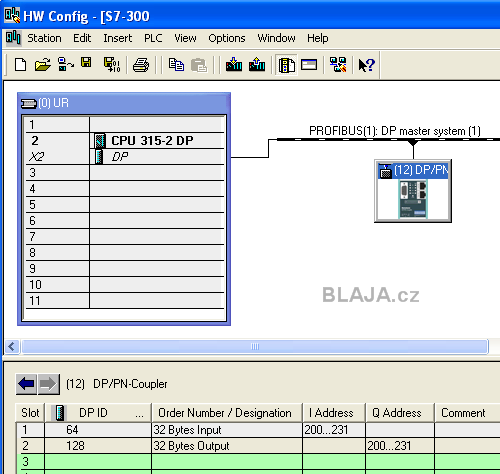Toggle the hardware catalog icon
The image size is (500, 474).
coord(286,65)
